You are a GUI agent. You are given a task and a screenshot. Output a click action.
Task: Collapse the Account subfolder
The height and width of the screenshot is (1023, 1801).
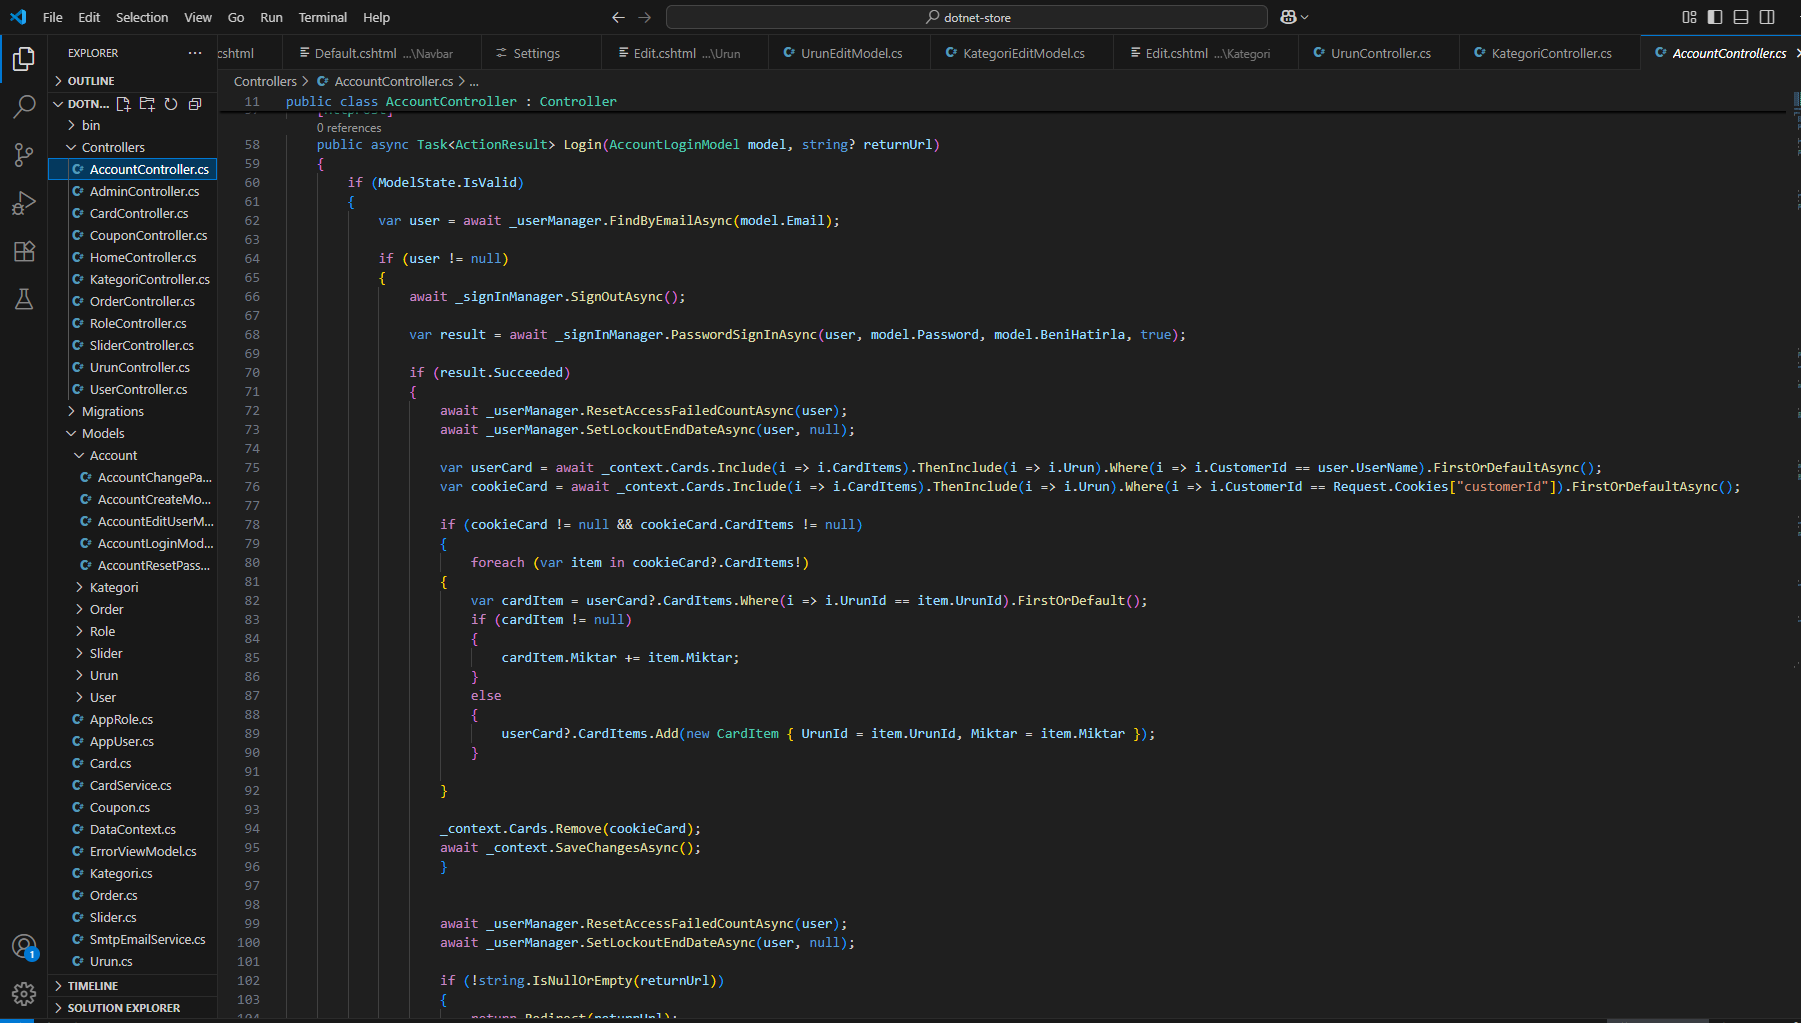point(133,455)
